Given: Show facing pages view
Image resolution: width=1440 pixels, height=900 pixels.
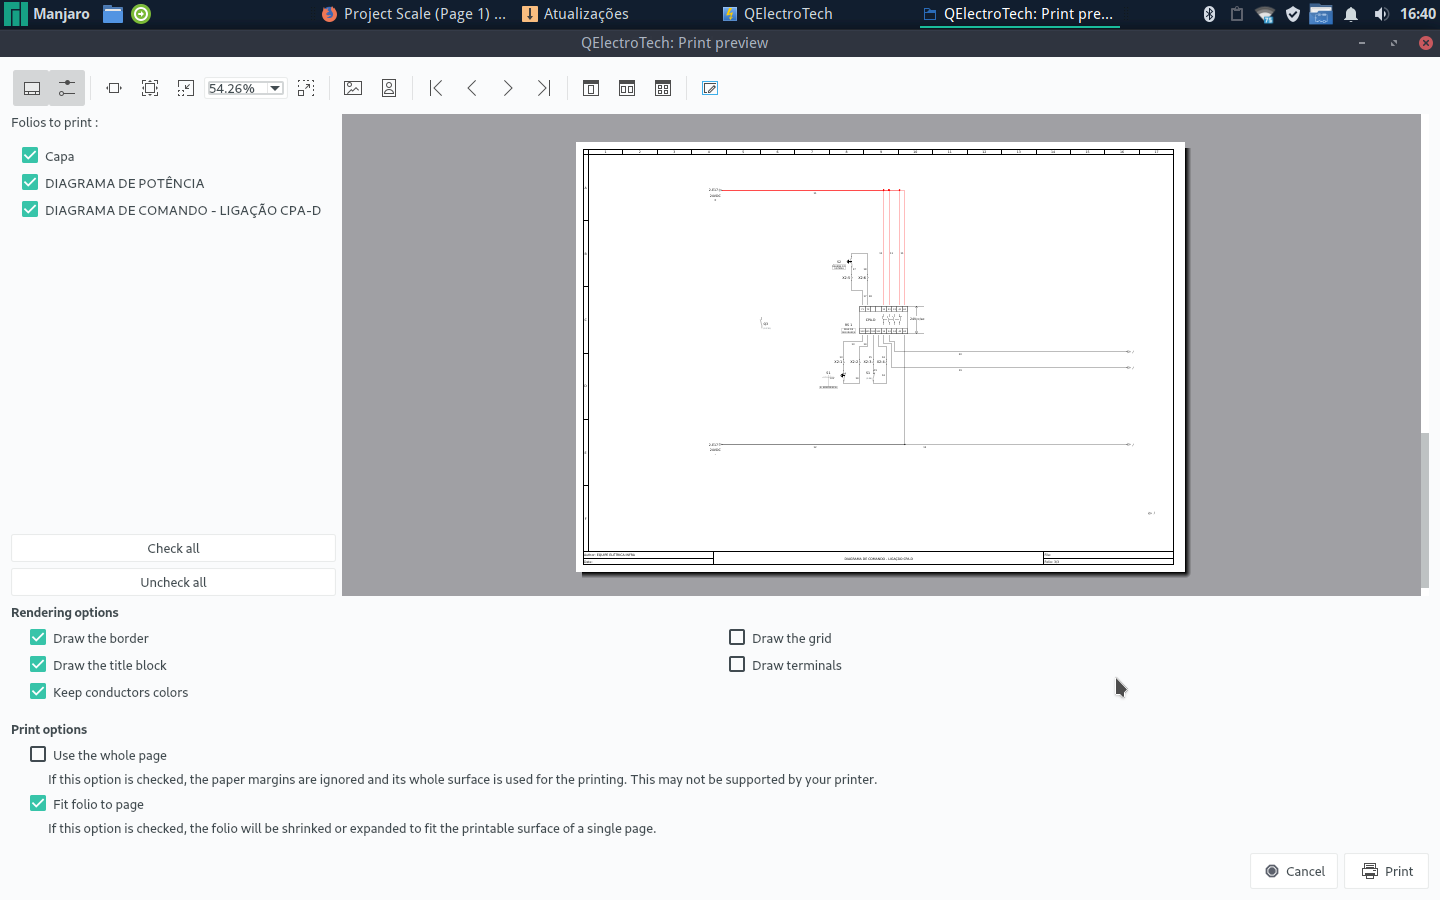Looking at the screenshot, I should point(627,88).
